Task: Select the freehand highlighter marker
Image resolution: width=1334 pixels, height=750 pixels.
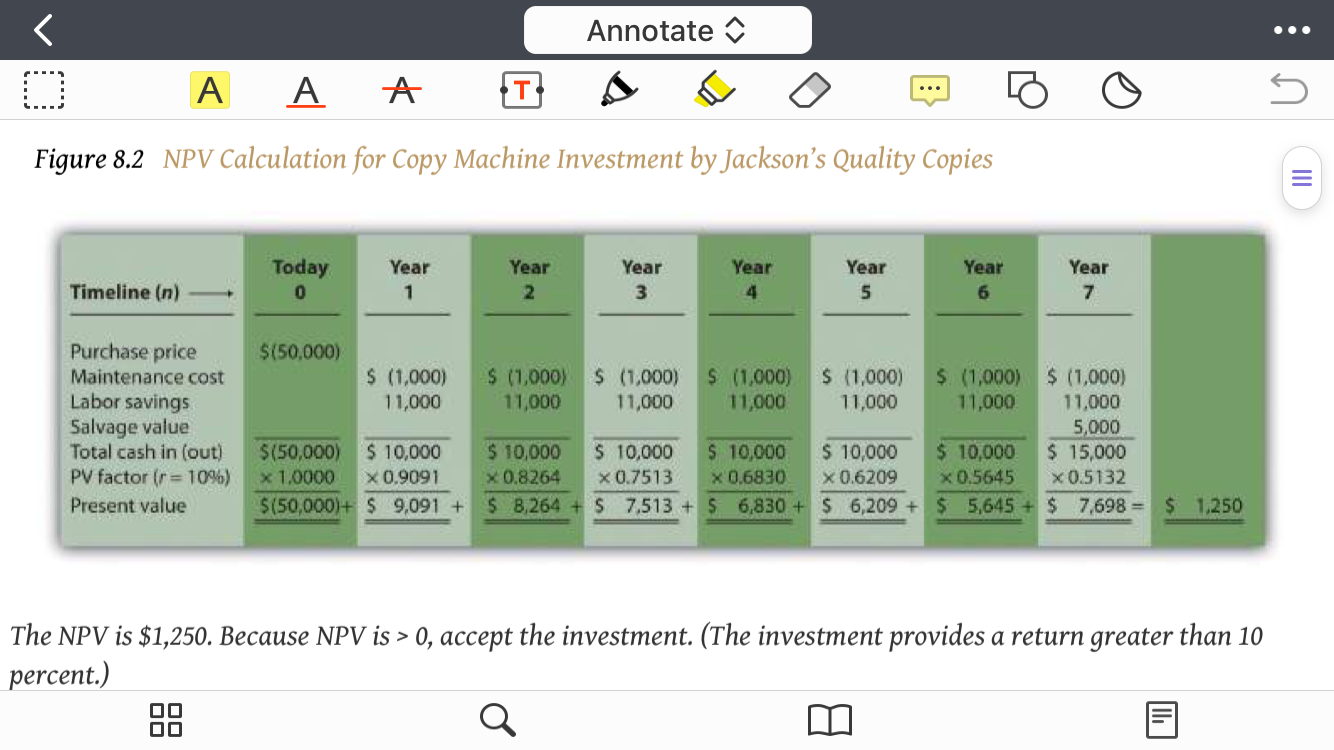Action: (714, 89)
